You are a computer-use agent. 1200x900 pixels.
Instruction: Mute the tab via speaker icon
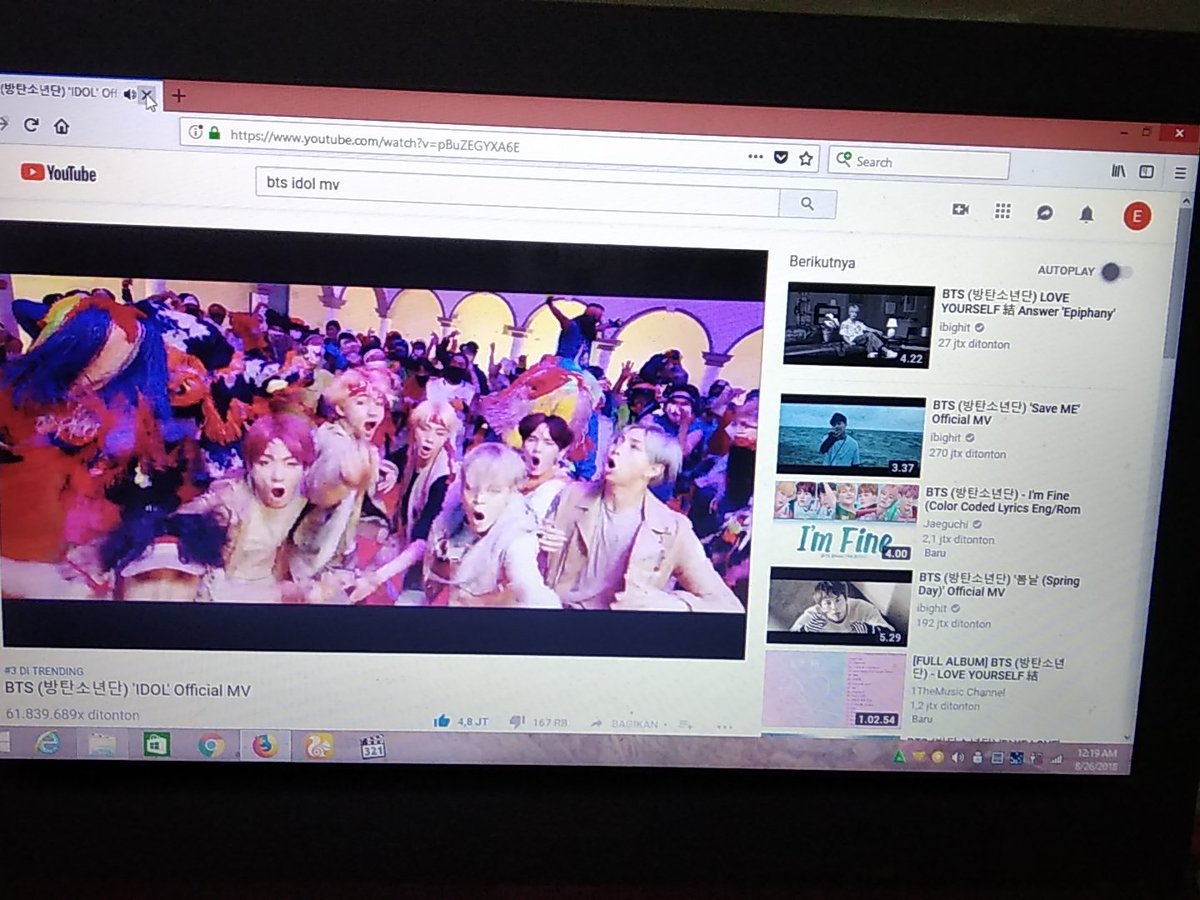(129, 94)
